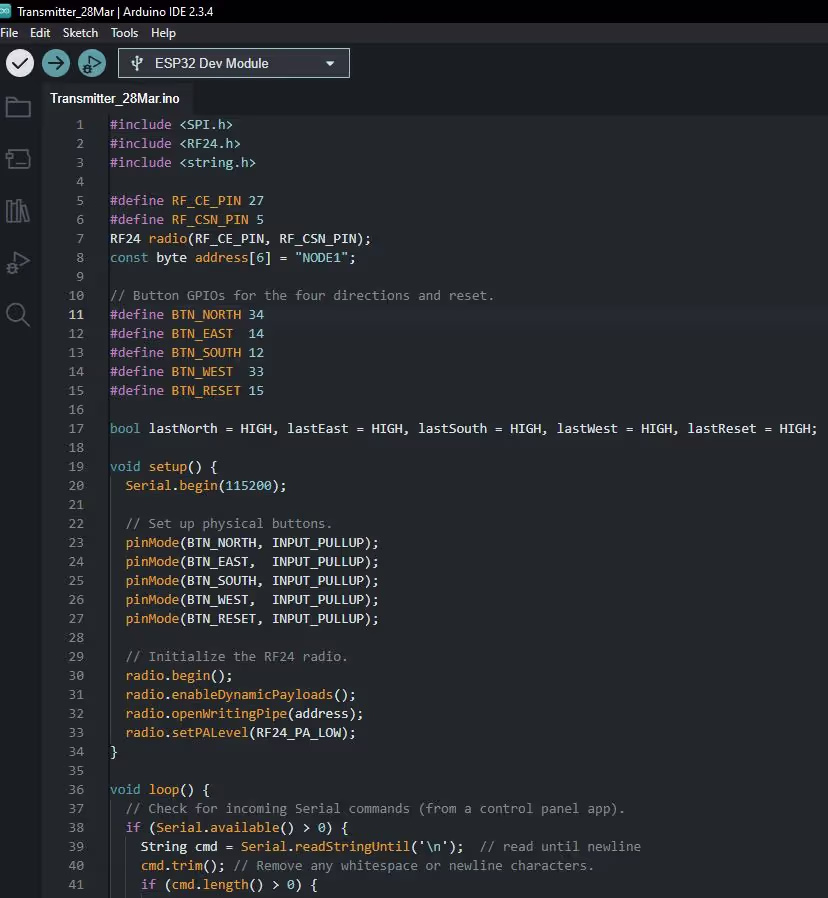Click the Verify checkmark button
The image size is (828, 898).
tap(20, 63)
